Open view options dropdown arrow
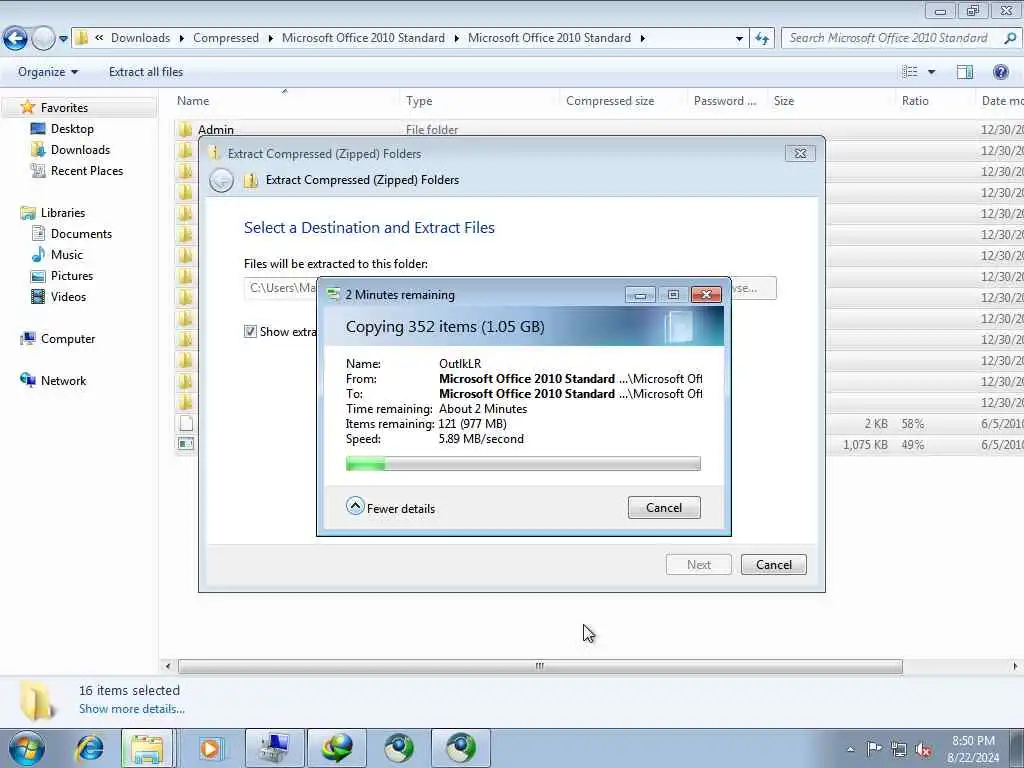This screenshot has height=768, width=1024. (x=931, y=72)
